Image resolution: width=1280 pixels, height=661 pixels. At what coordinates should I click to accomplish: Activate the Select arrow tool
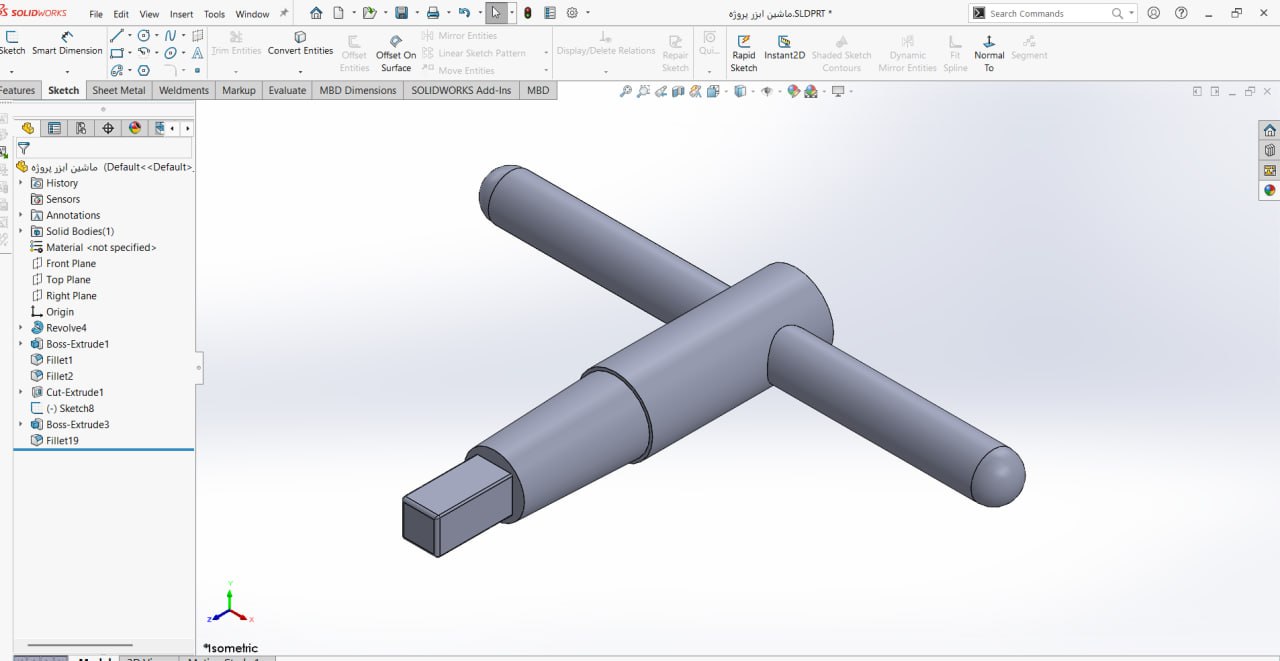click(x=496, y=13)
